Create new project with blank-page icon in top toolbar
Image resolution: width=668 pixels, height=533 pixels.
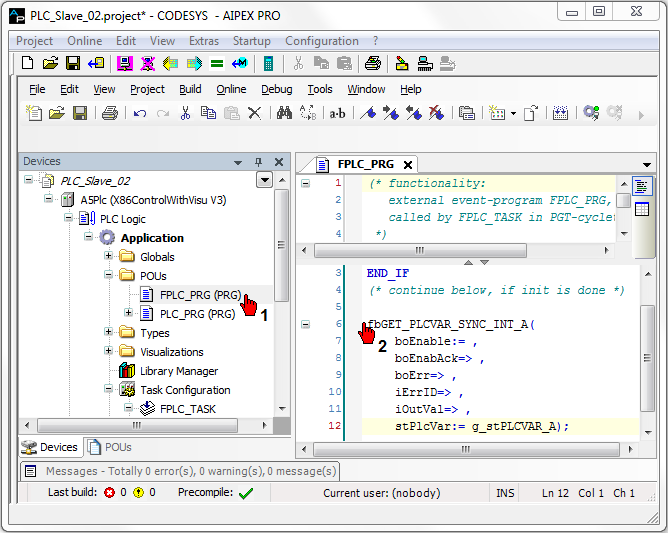28,63
